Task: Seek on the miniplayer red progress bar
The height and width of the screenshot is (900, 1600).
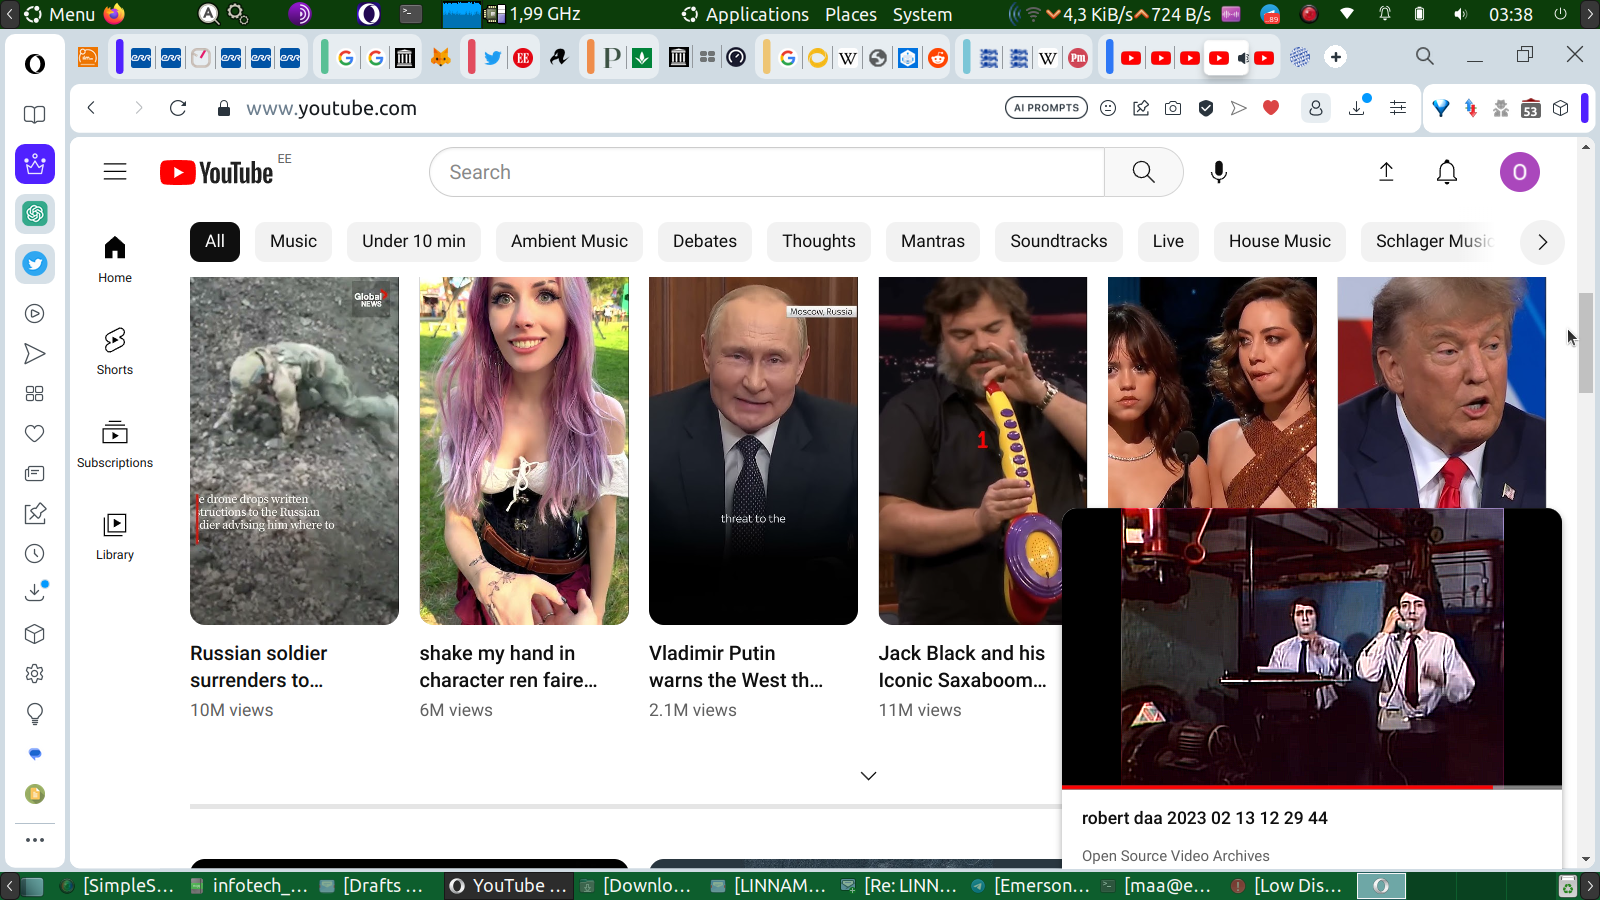Action: click(x=1312, y=787)
